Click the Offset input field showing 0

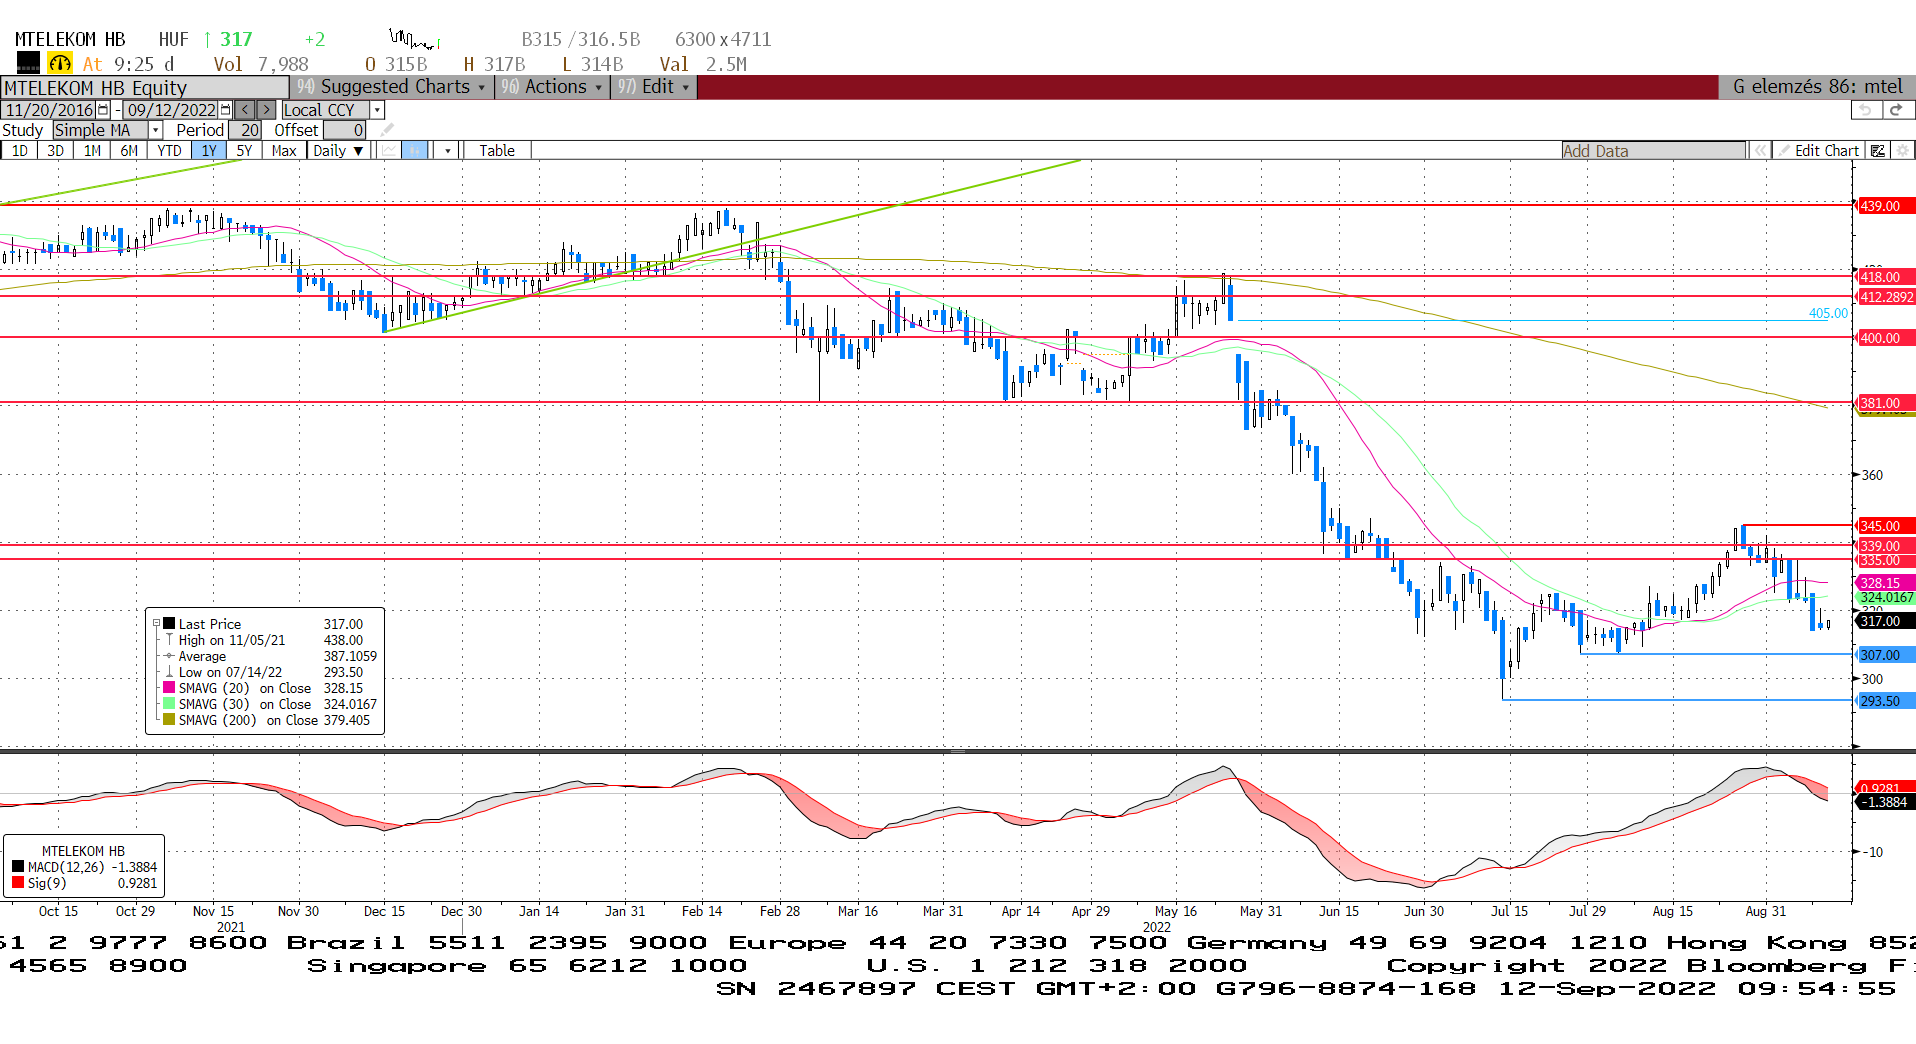click(345, 130)
